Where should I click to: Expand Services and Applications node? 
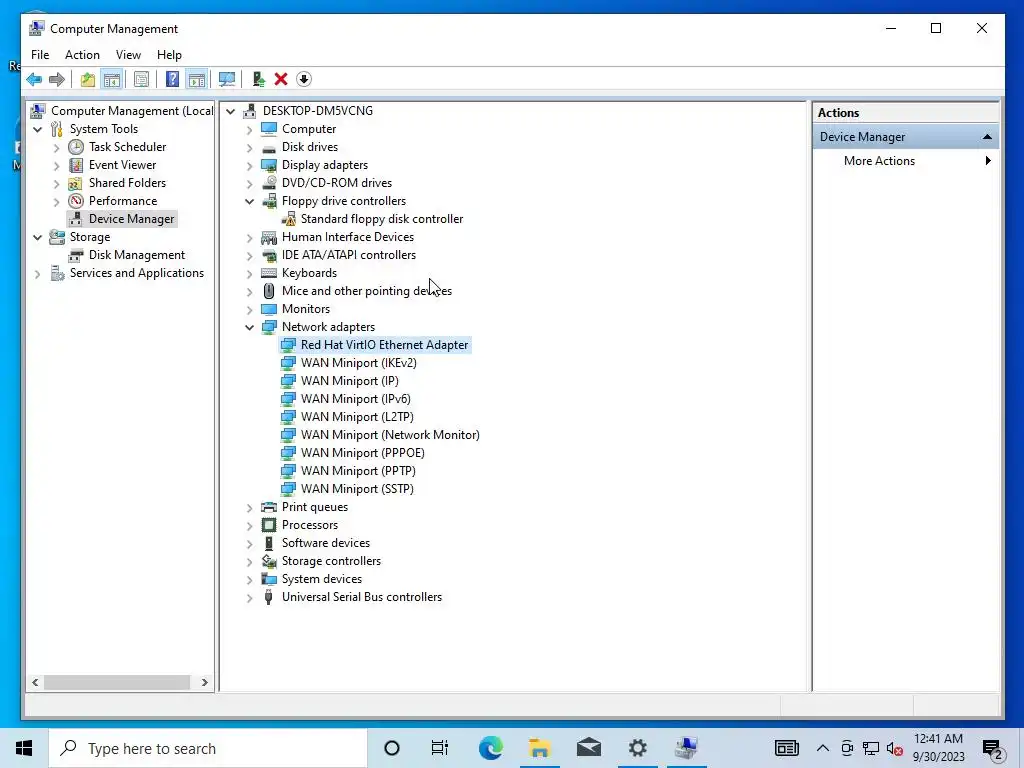pyautogui.click(x=38, y=274)
